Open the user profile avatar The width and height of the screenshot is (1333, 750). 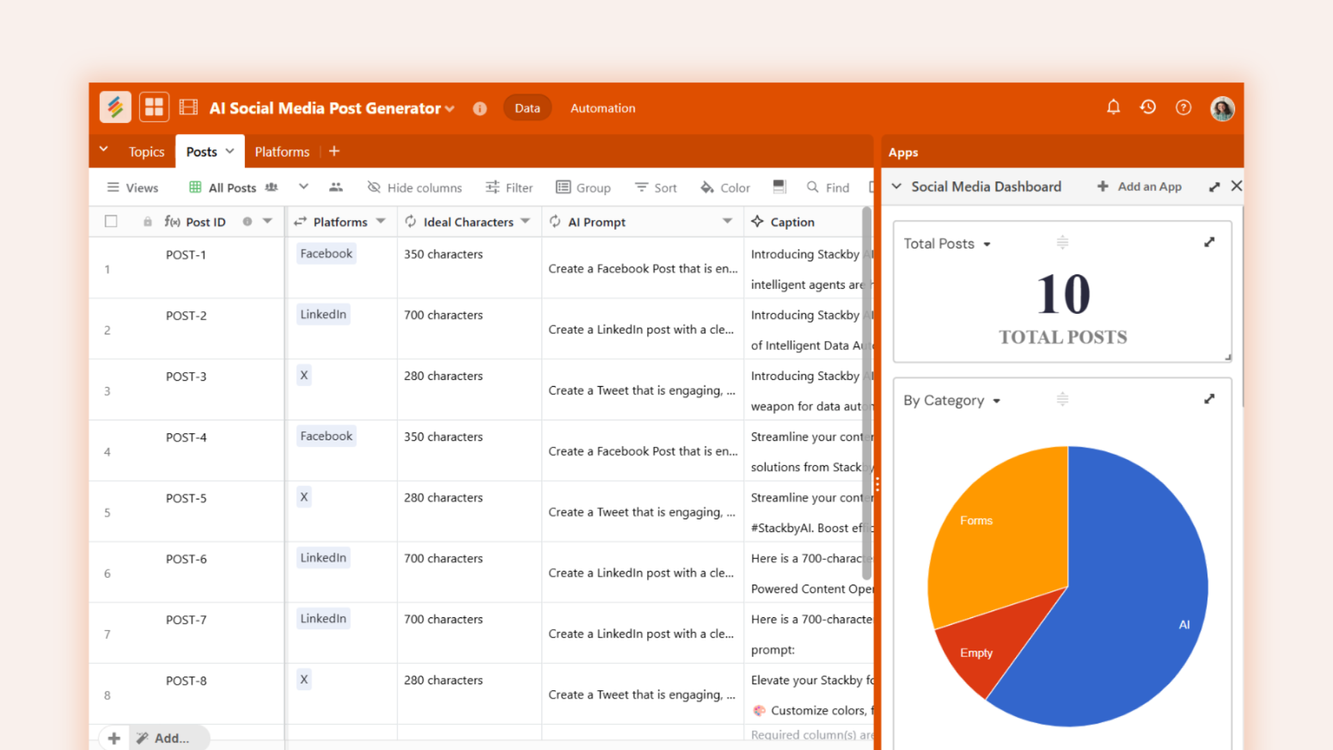(x=1222, y=108)
